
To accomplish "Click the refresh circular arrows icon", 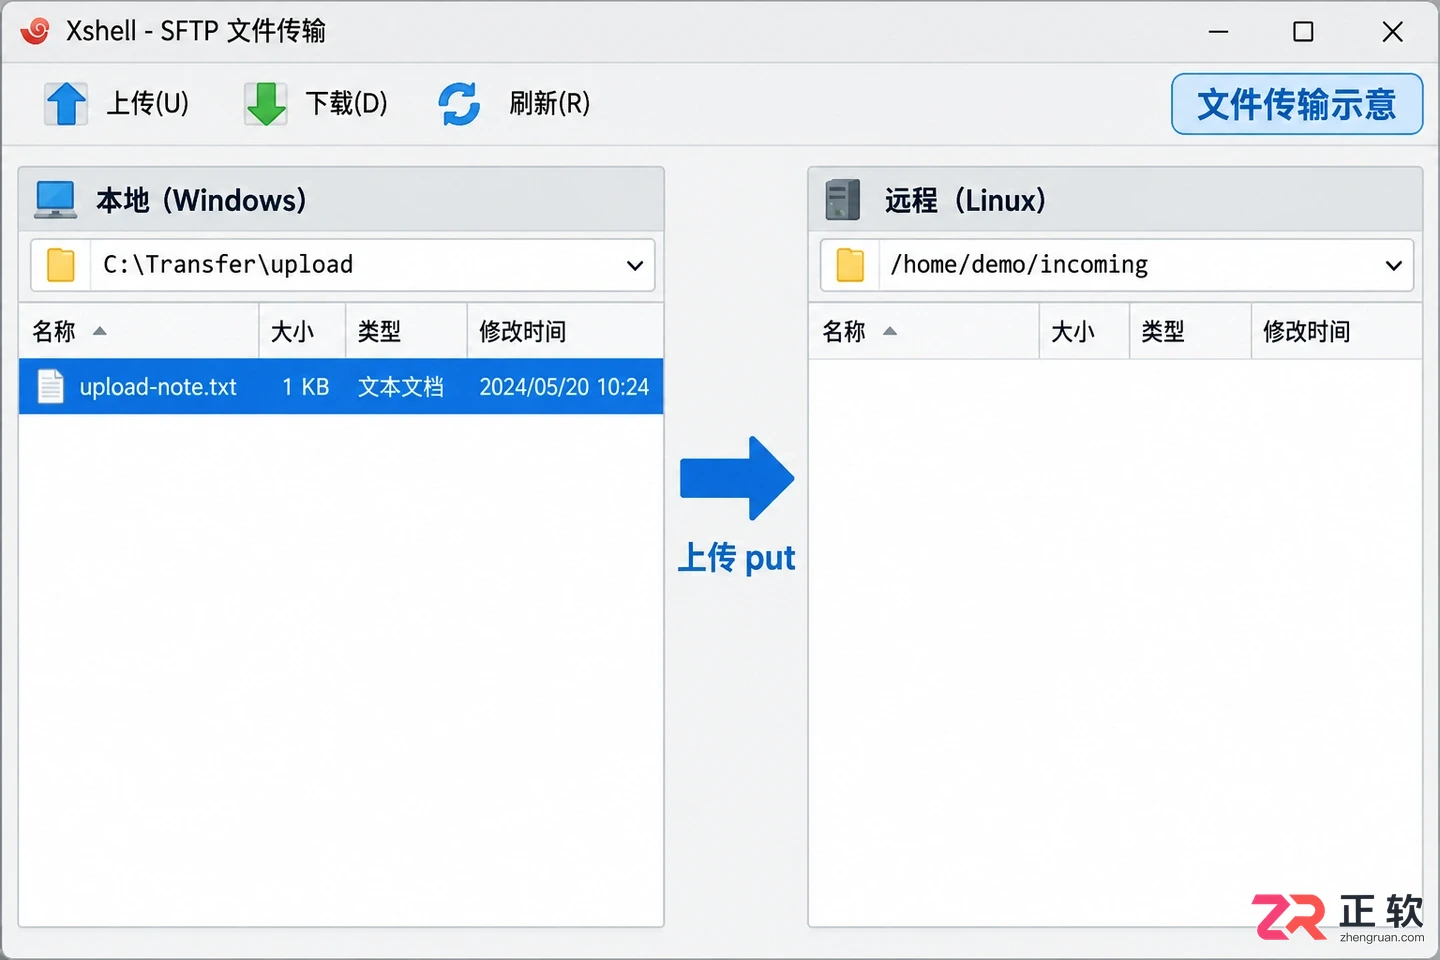I will (459, 104).
